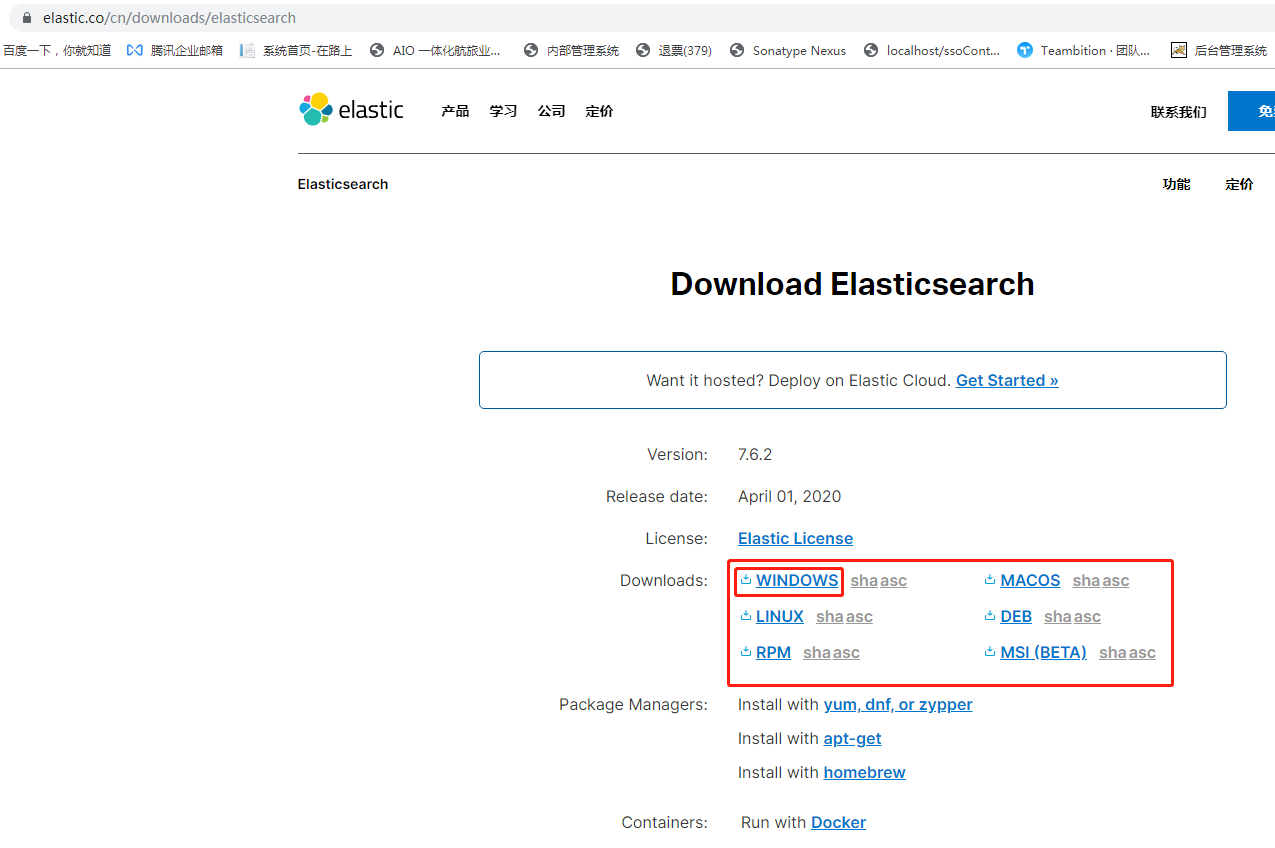Click the version number 7.6.2

tap(755, 454)
